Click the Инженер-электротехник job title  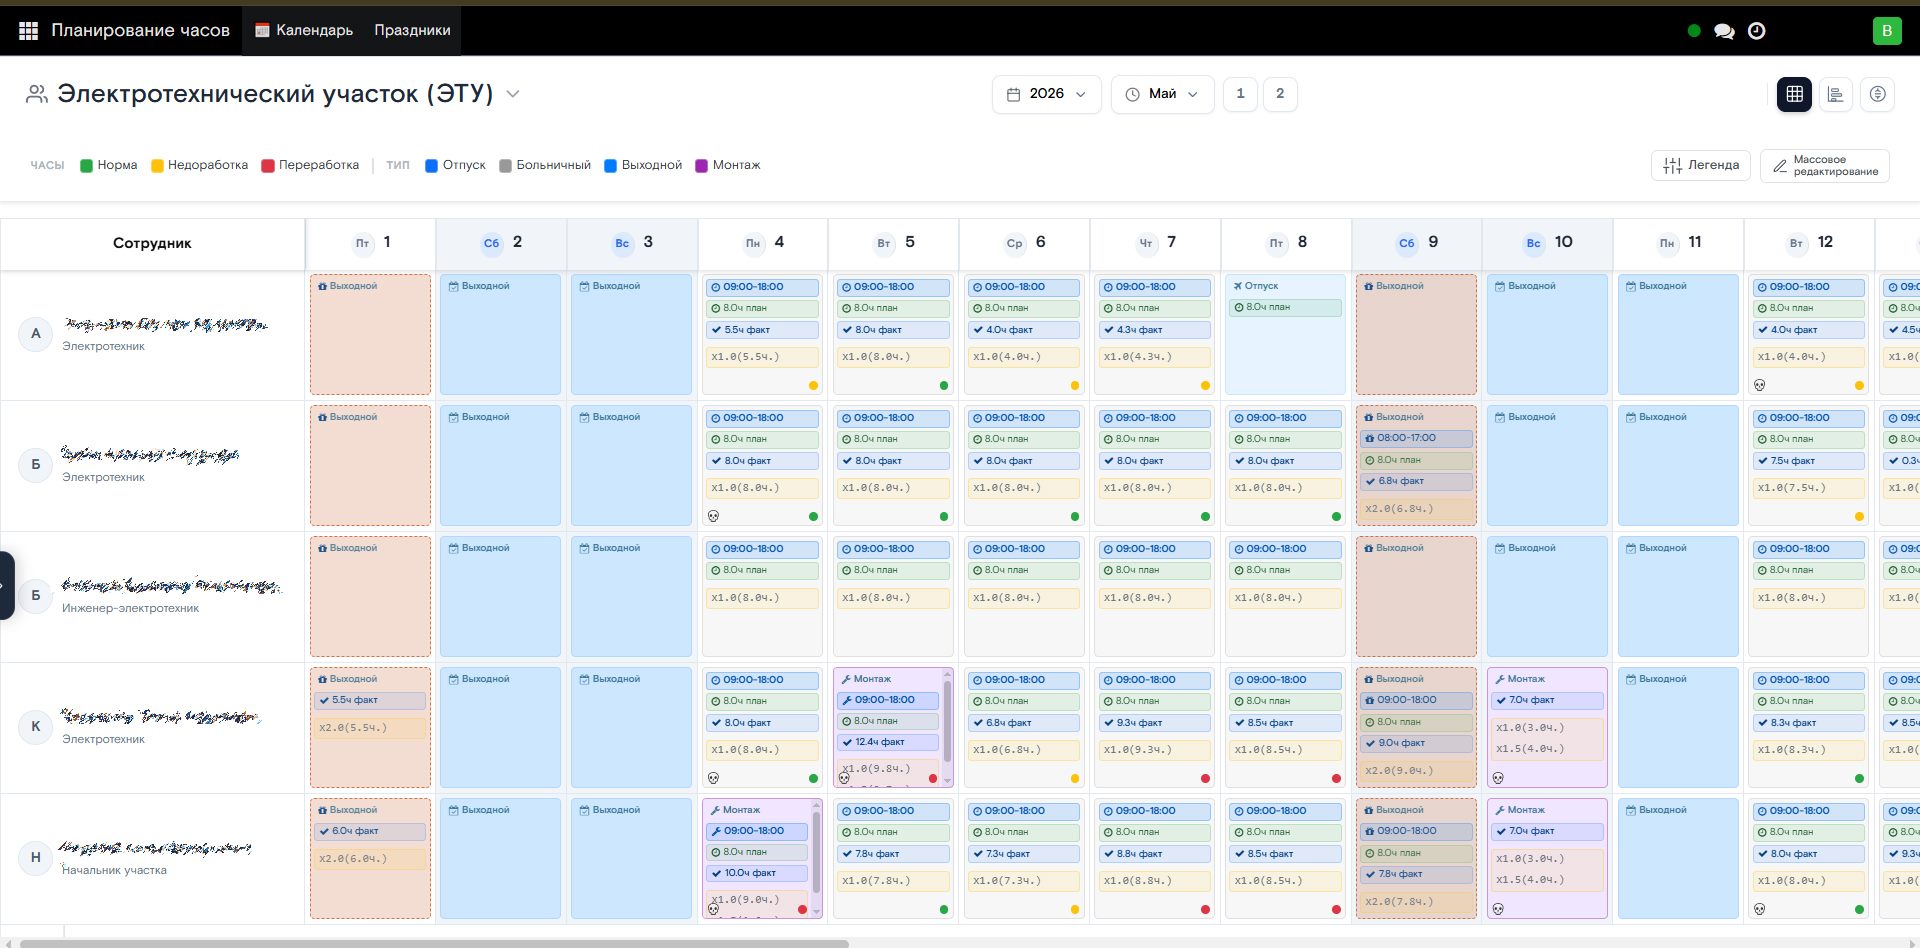pos(130,608)
